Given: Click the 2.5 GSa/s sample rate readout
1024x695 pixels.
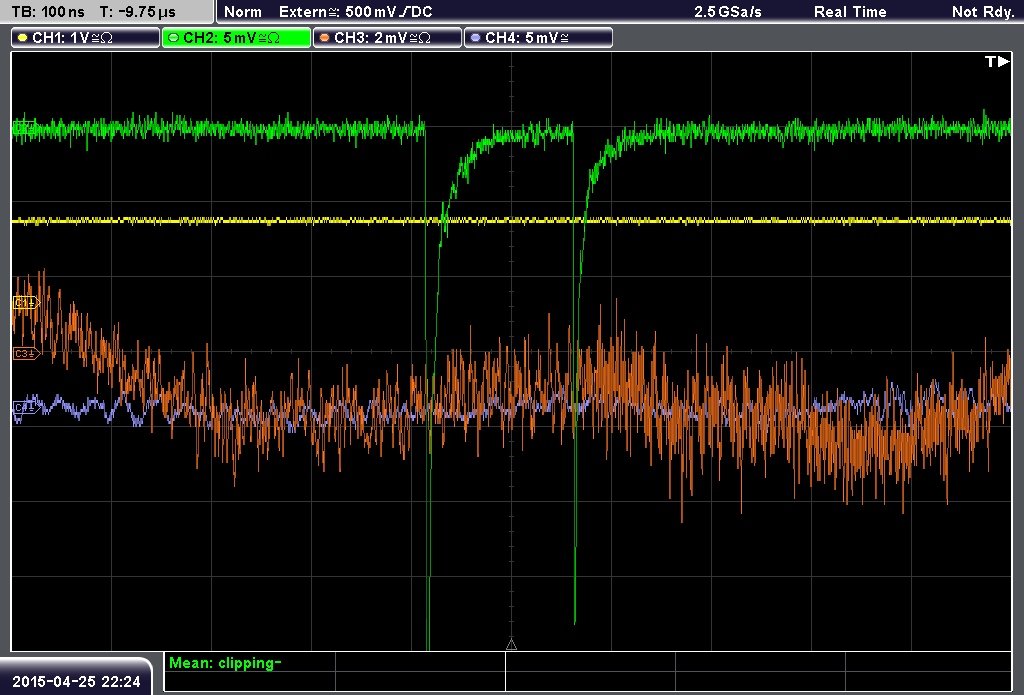Looking at the screenshot, I should [x=728, y=12].
